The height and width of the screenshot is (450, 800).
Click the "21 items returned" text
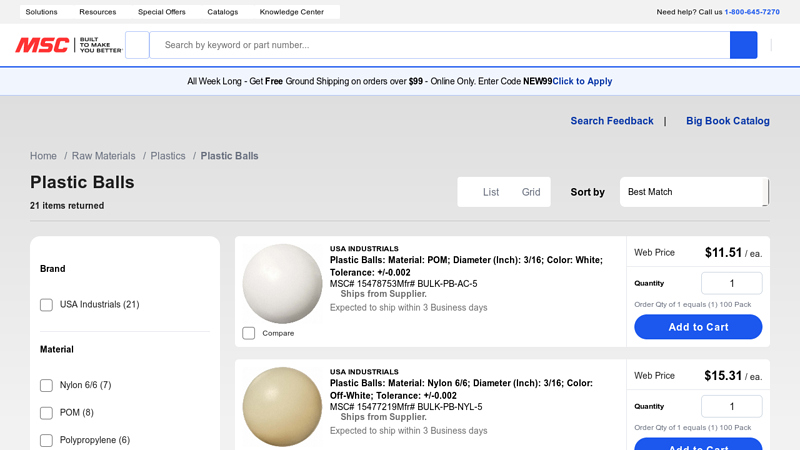(x=67, y=206)
